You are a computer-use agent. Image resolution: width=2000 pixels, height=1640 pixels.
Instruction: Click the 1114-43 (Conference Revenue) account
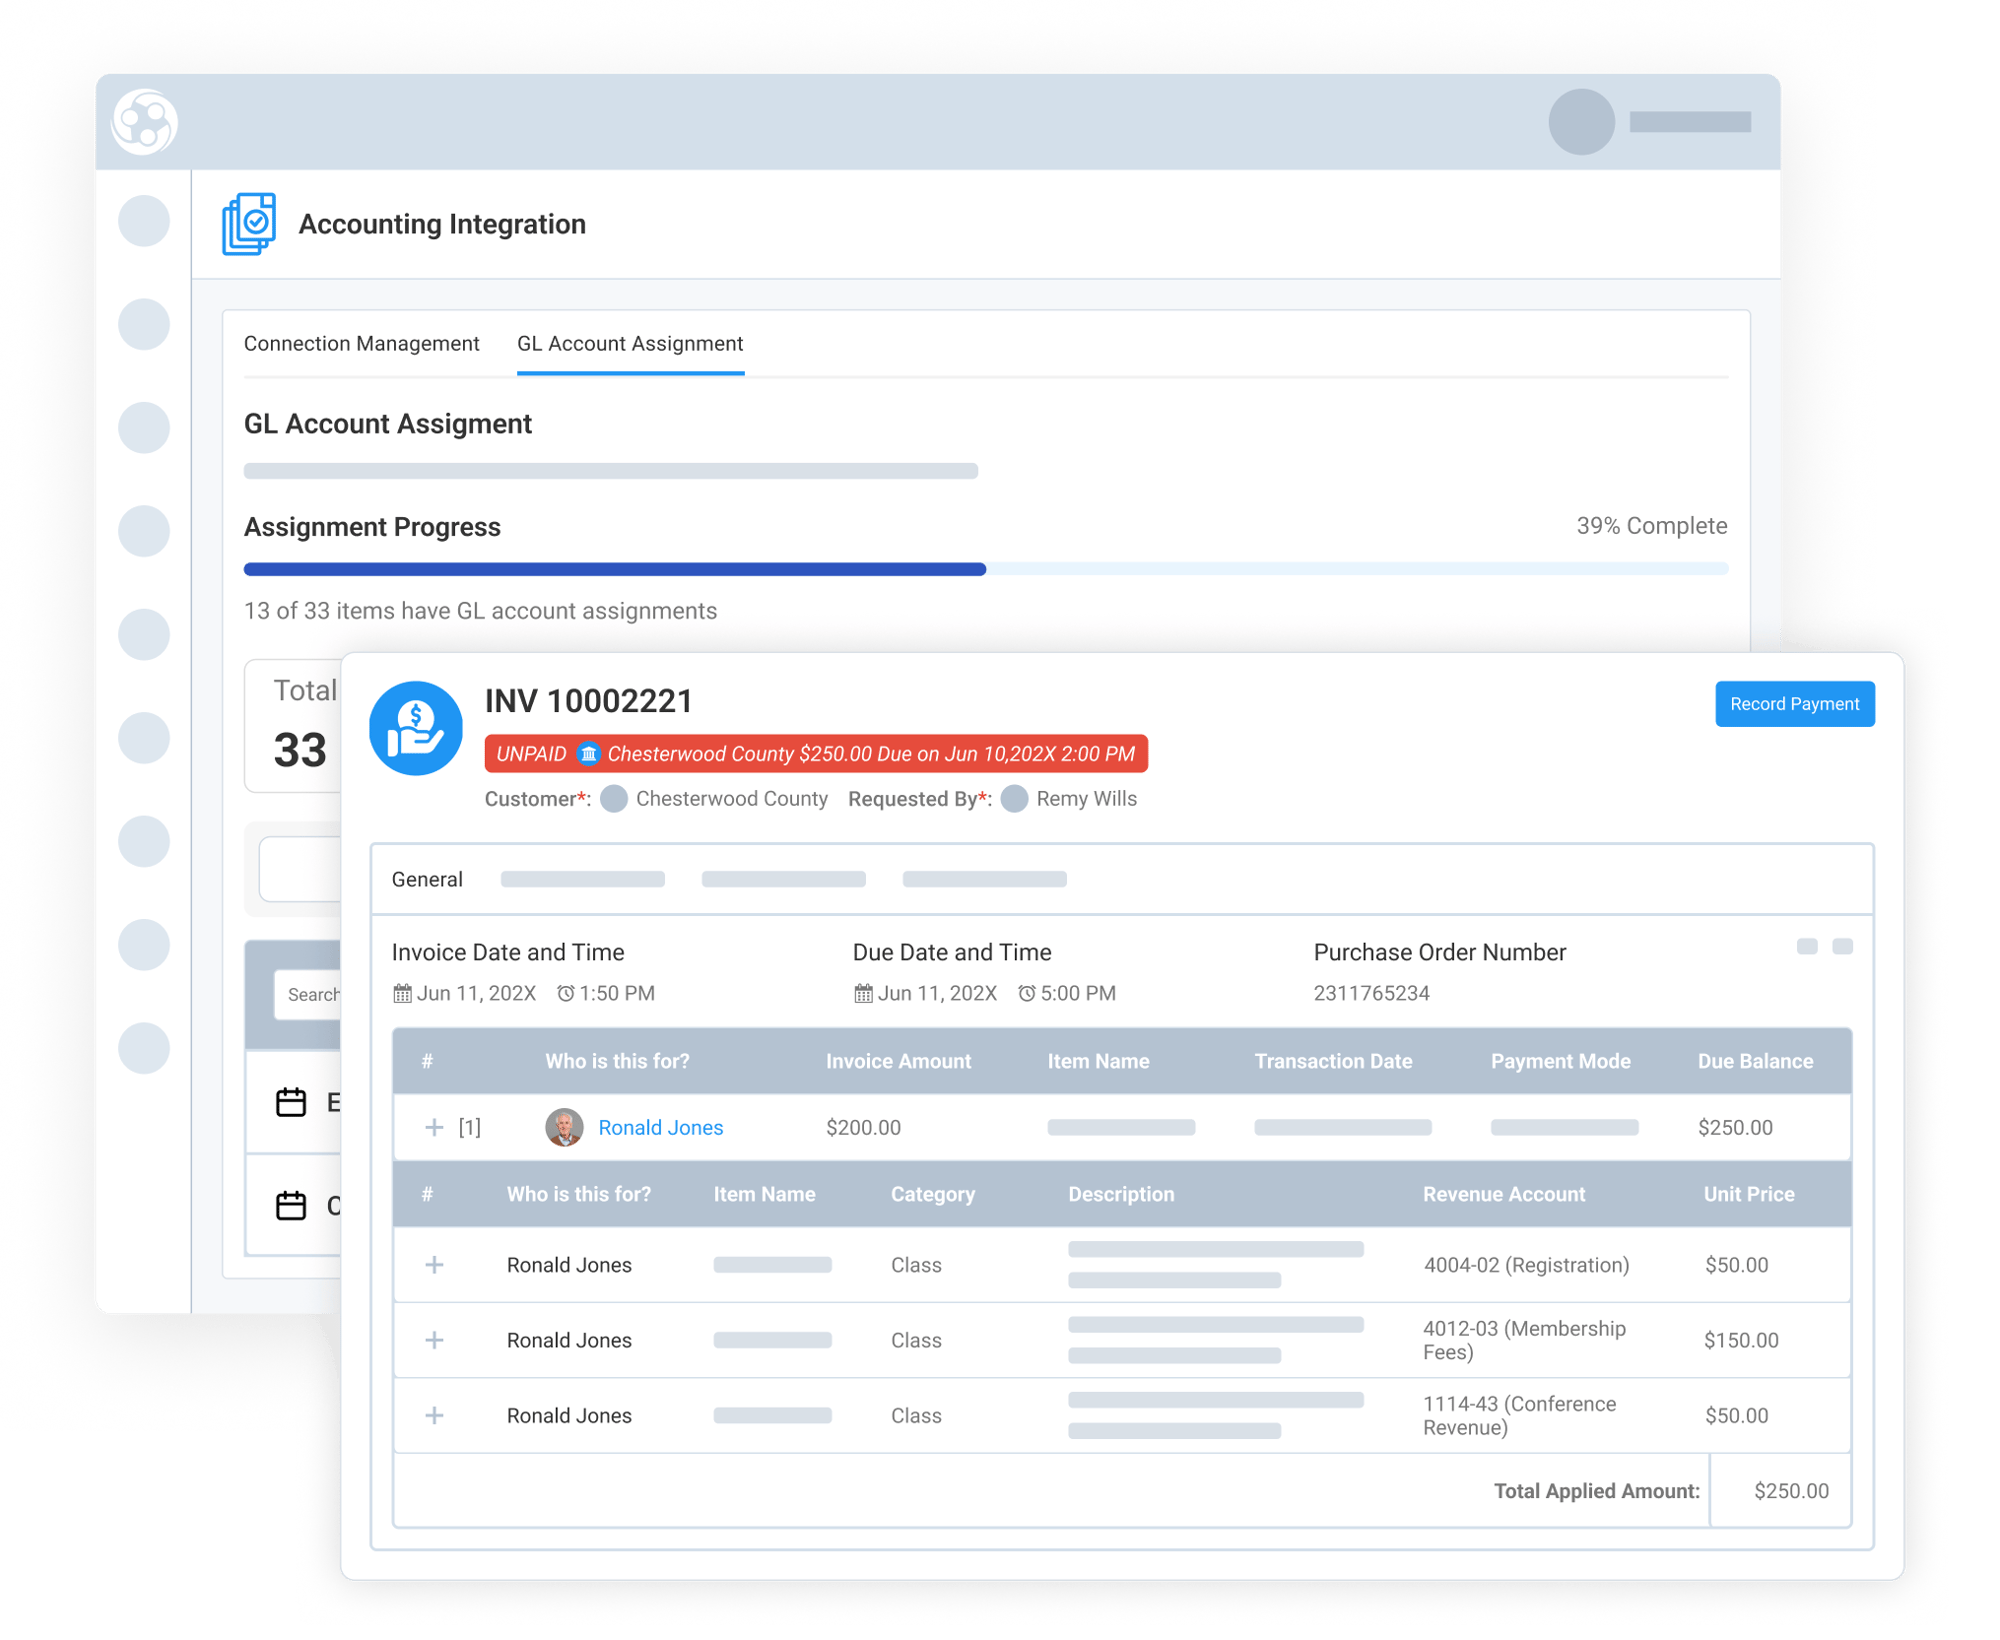tap(1520, 1415)
